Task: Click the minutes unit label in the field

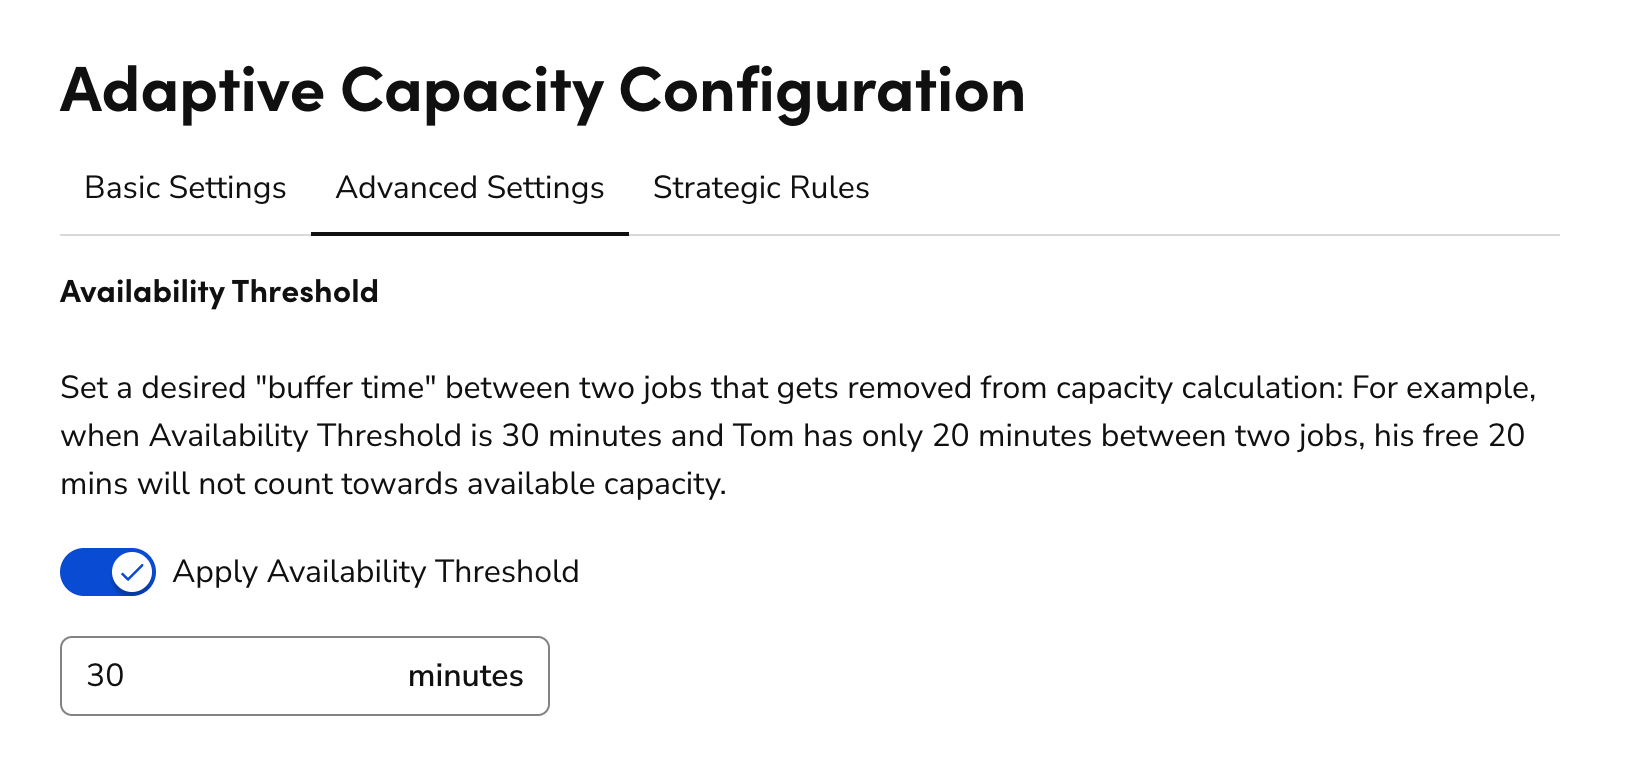Action: coord(464,676)
